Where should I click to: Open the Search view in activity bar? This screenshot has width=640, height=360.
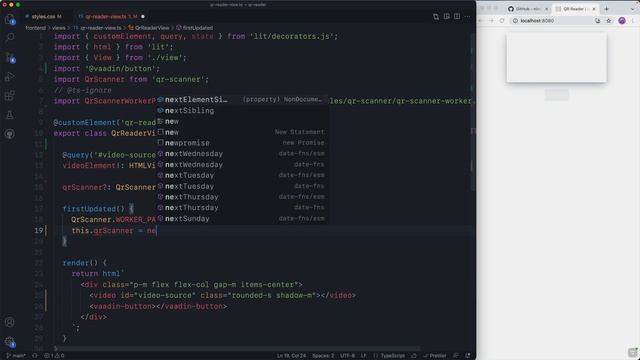10,38
